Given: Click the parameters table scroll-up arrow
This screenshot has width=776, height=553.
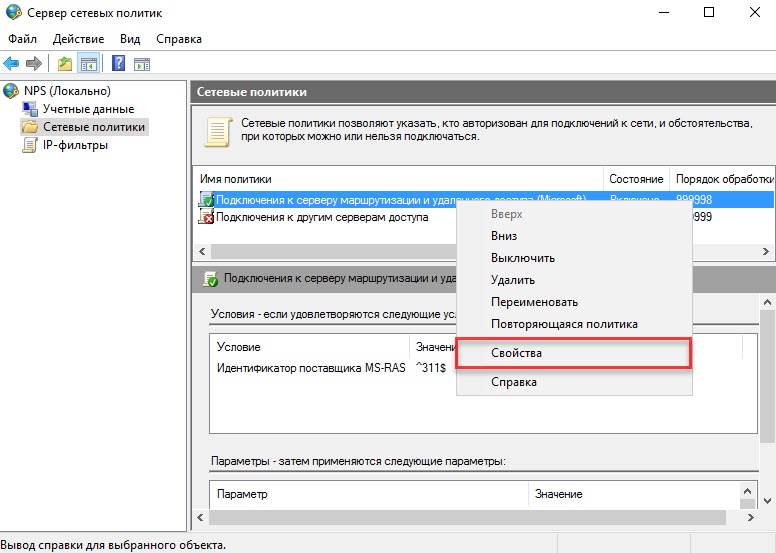Looking at the screenshot, I should 747,491.
